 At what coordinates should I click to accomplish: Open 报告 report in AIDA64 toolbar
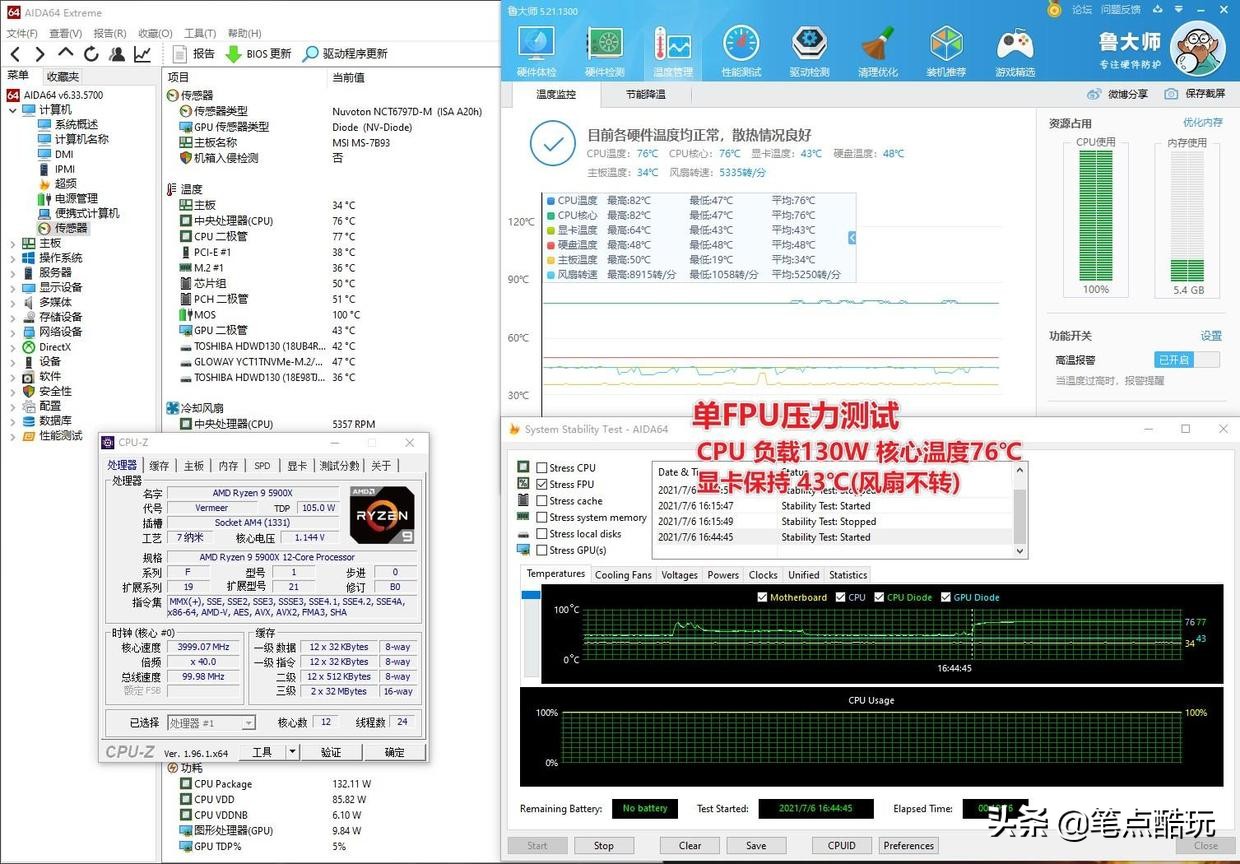pyautogui.click(x=194, y=54)
